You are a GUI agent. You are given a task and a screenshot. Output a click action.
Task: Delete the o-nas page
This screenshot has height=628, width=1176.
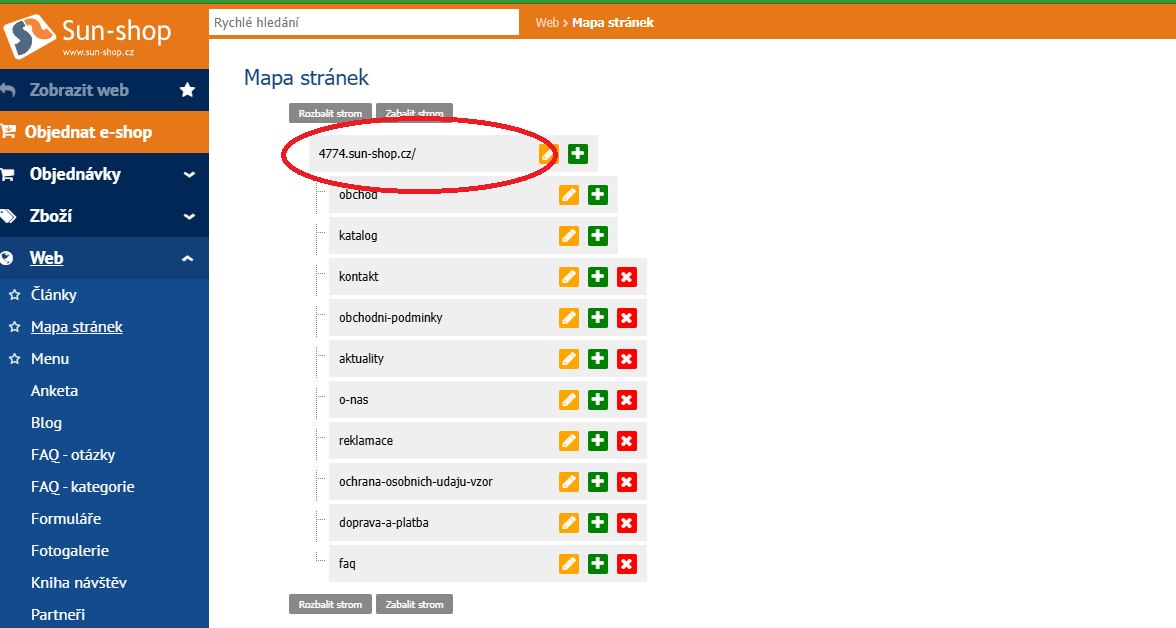(627, 400)
